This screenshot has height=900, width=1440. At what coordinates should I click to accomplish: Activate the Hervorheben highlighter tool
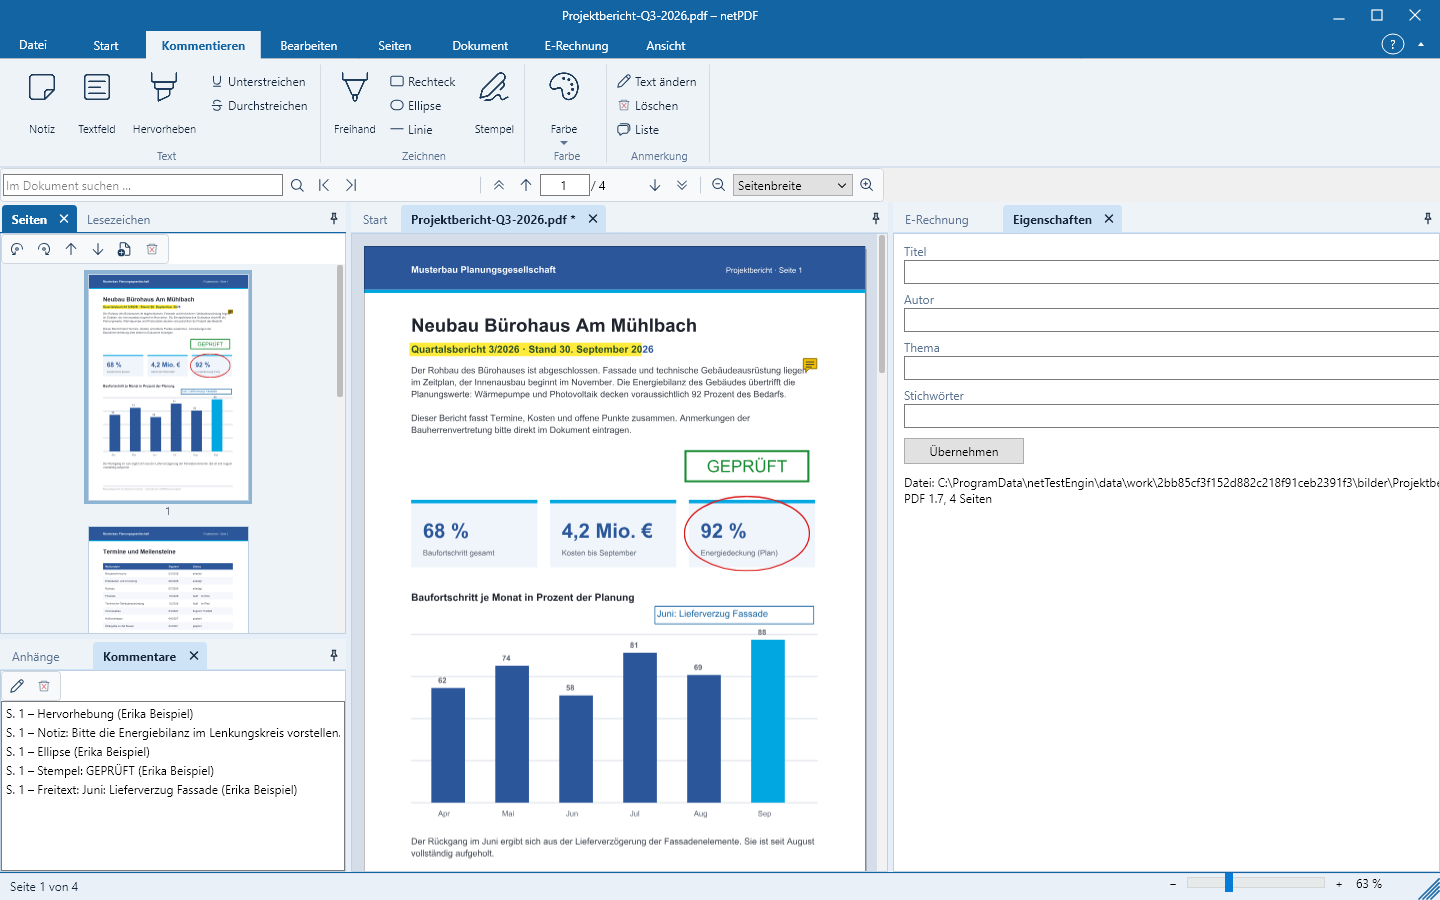[x=164, y=103]
